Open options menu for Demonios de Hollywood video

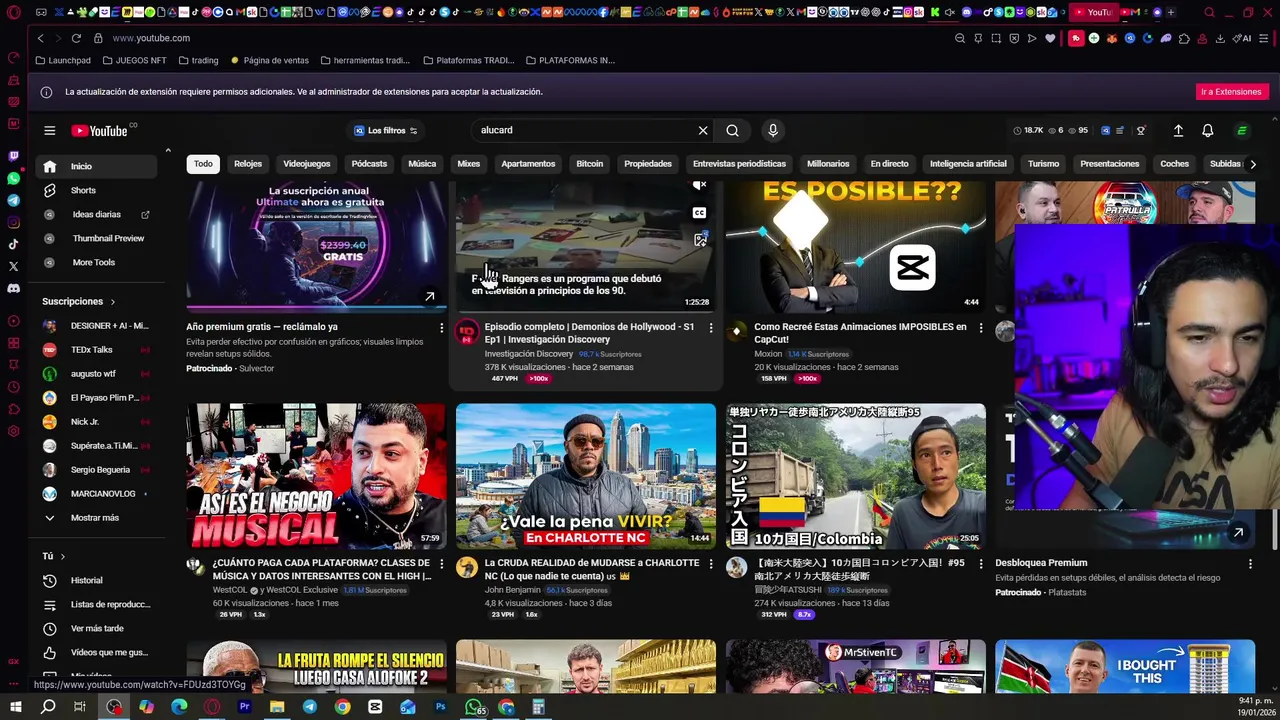click(711, 327)
